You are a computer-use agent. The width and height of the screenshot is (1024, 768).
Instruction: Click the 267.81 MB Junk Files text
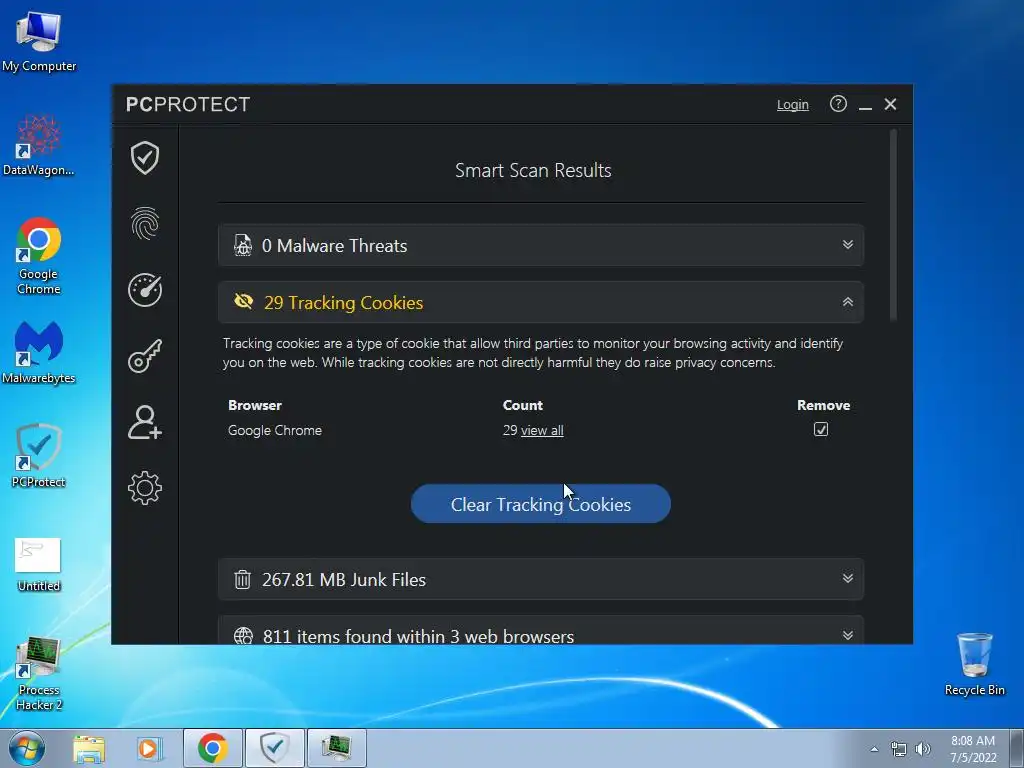[x=344, y=579]
